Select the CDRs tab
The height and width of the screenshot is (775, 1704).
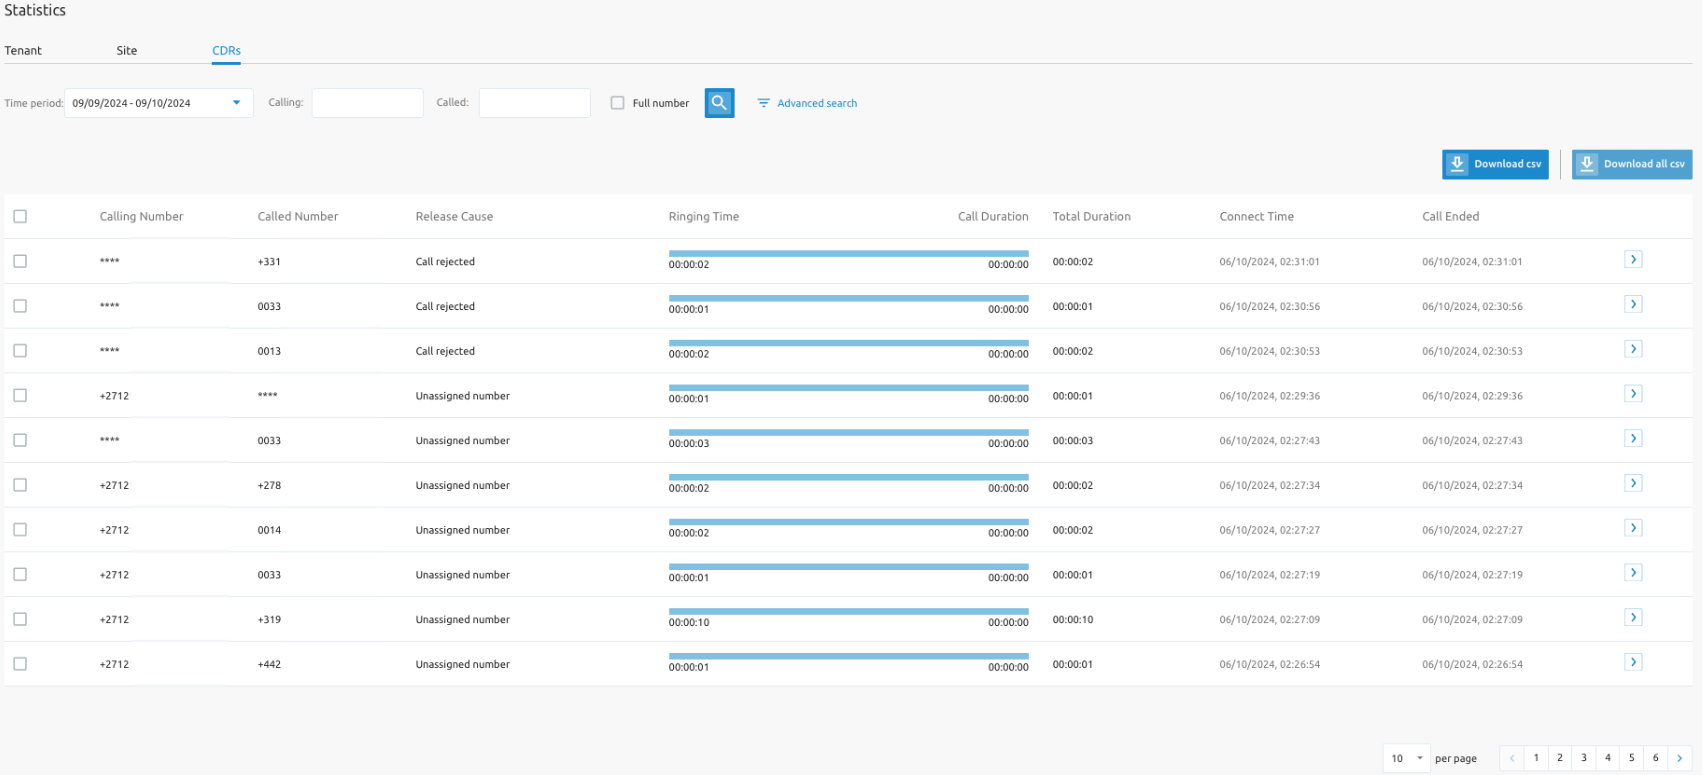point(226,50)
